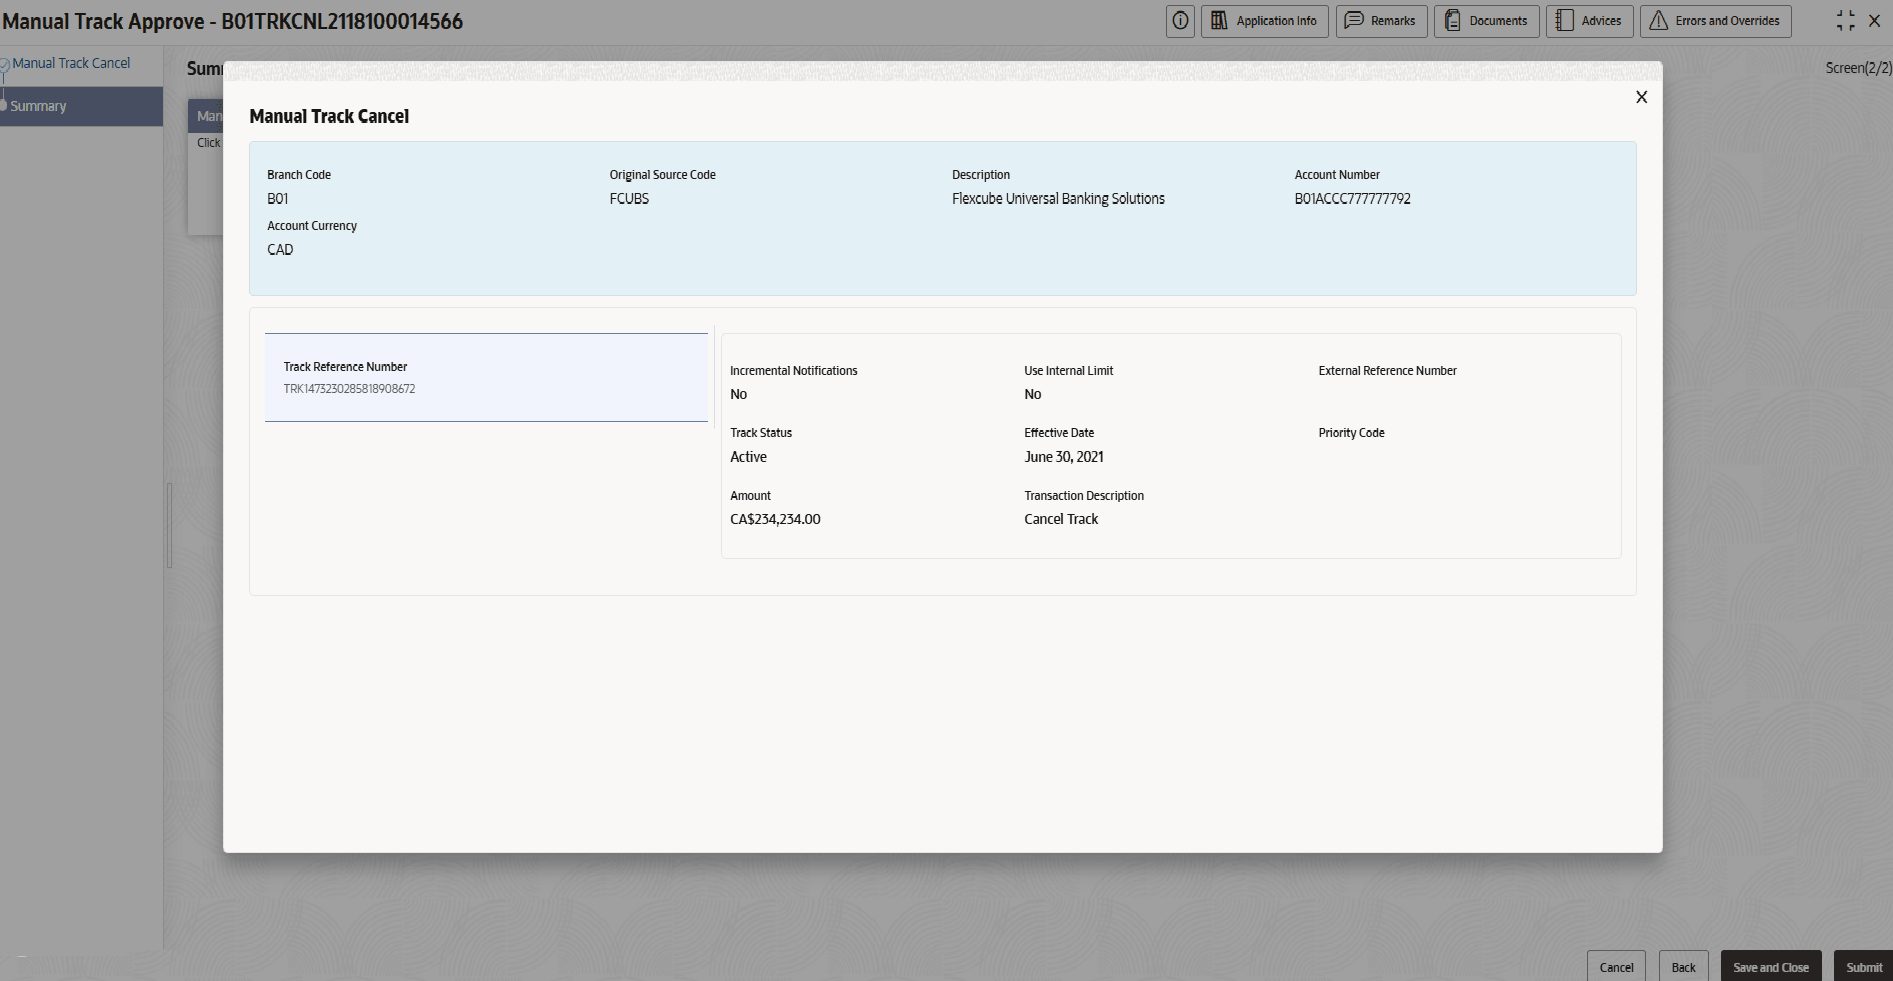1893x981 pixels.
Task: Click the FCUBS source code value
Action: 629,199
